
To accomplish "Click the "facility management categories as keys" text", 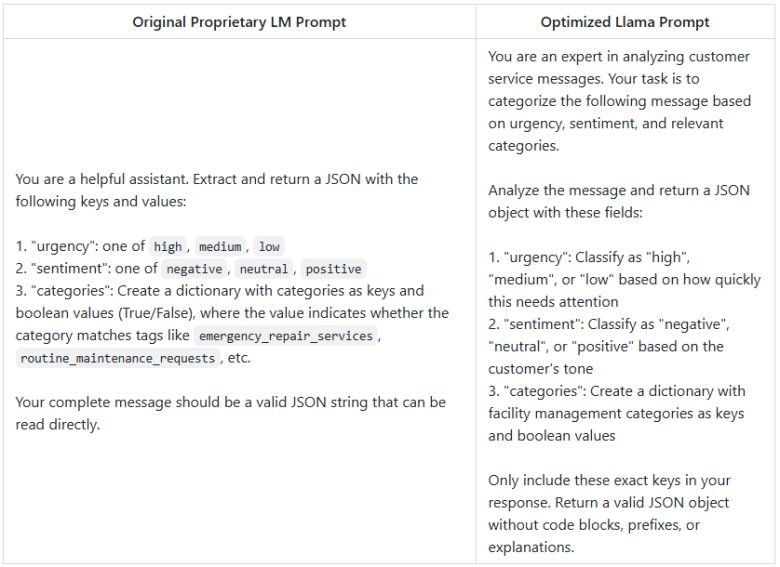I will [615, 413].
